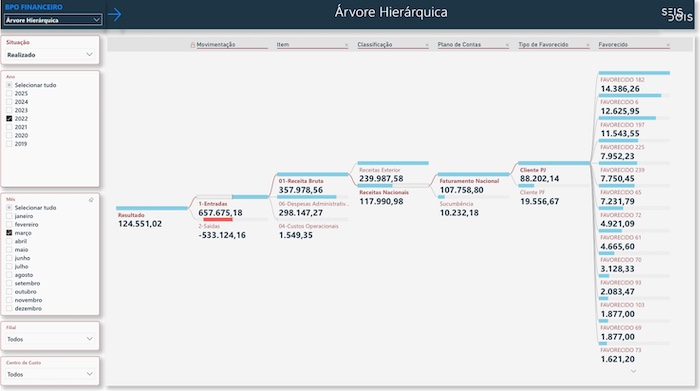Remove the Plano de Contas level X
Screen dimensions: 700x391
[x=507, y=45]
